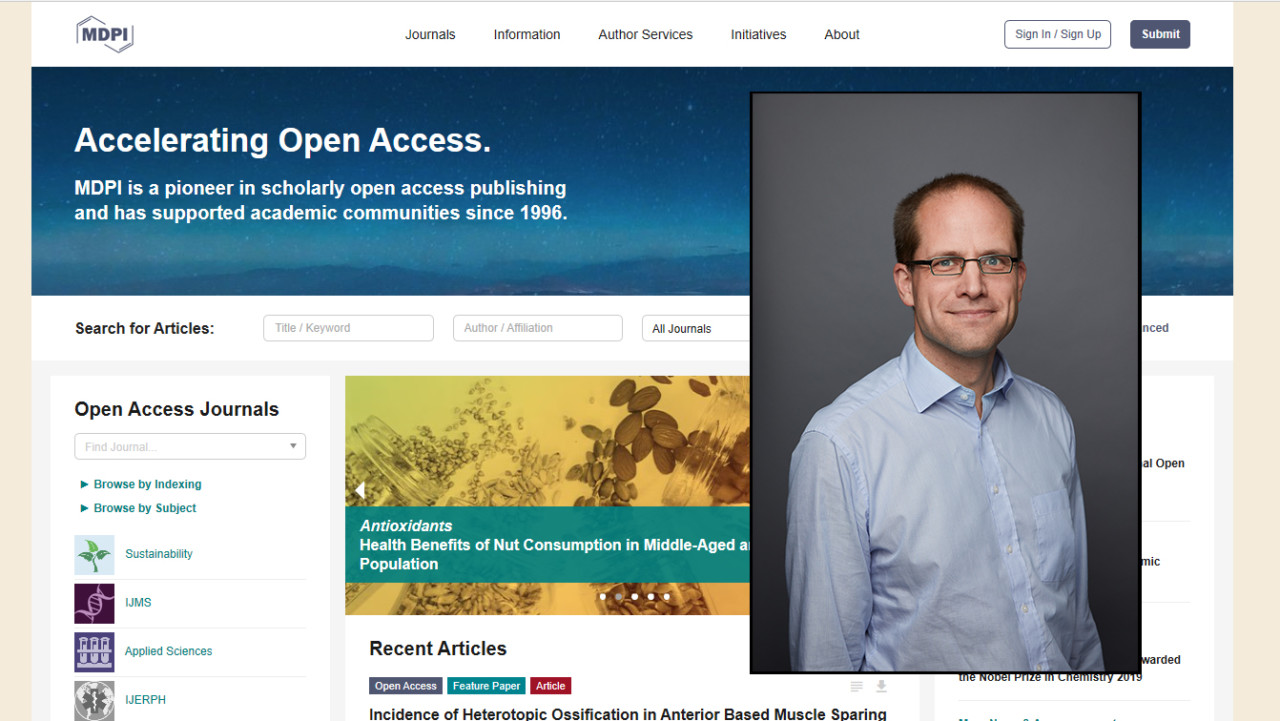
Task: Open the Journals menu
Action: (430, 34)
